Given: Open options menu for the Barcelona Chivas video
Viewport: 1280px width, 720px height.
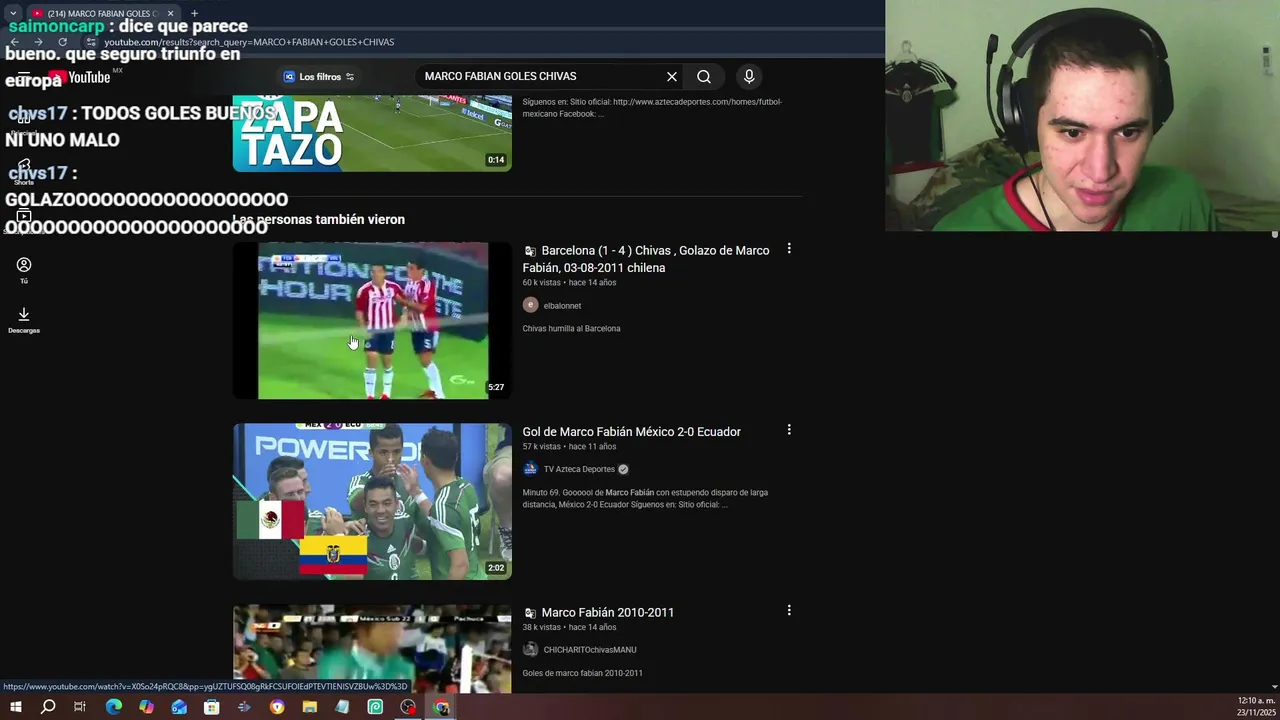Looking at the screenshot, I should 789,248.
